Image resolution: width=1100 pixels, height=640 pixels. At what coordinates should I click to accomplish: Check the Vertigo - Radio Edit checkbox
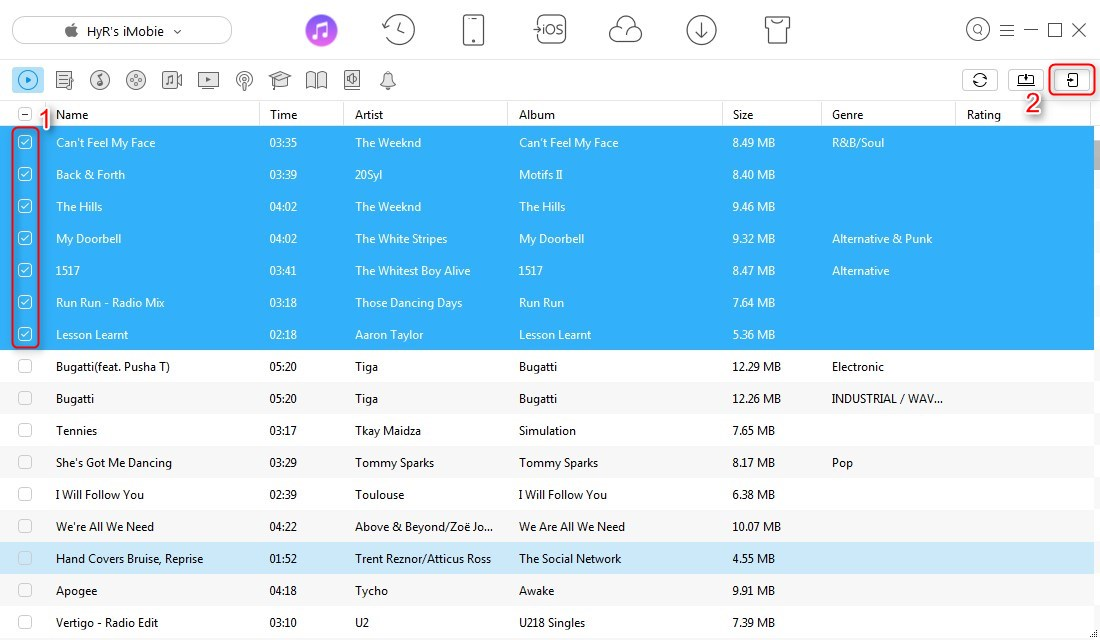pos(25,622)
